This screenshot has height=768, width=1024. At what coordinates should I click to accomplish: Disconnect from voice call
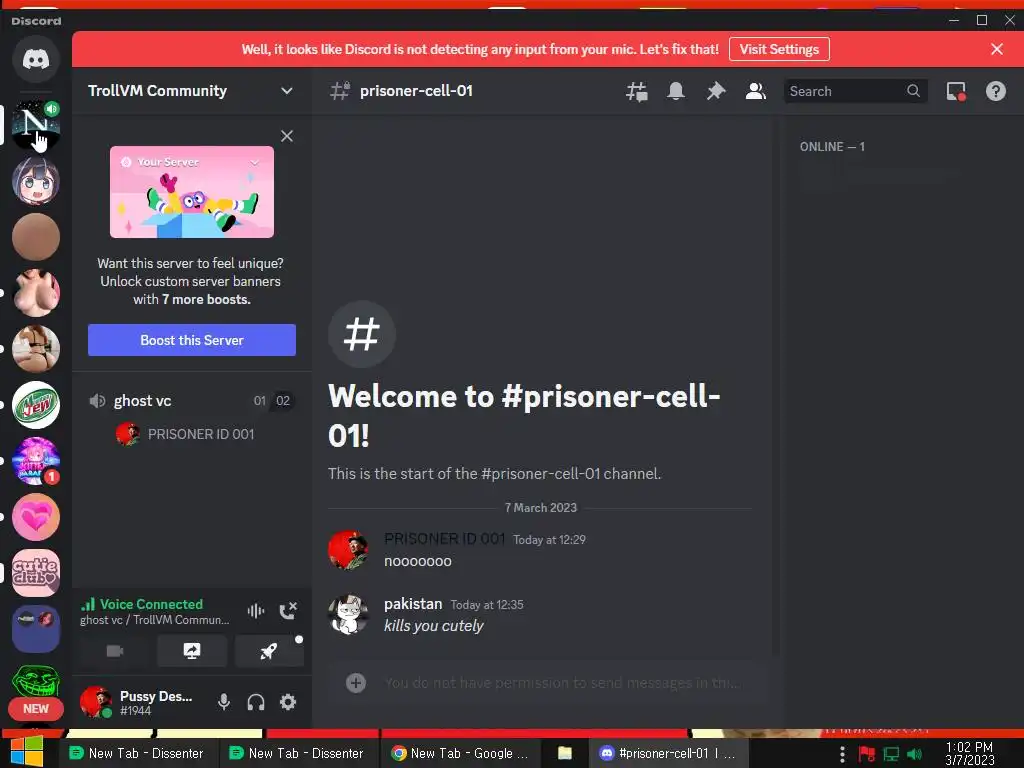288,611
